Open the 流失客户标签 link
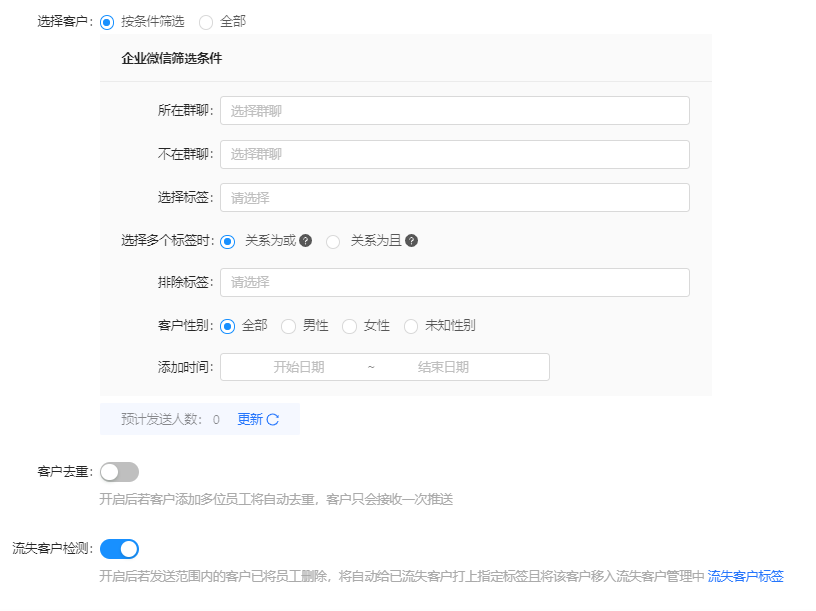 (x=745, y=576)
